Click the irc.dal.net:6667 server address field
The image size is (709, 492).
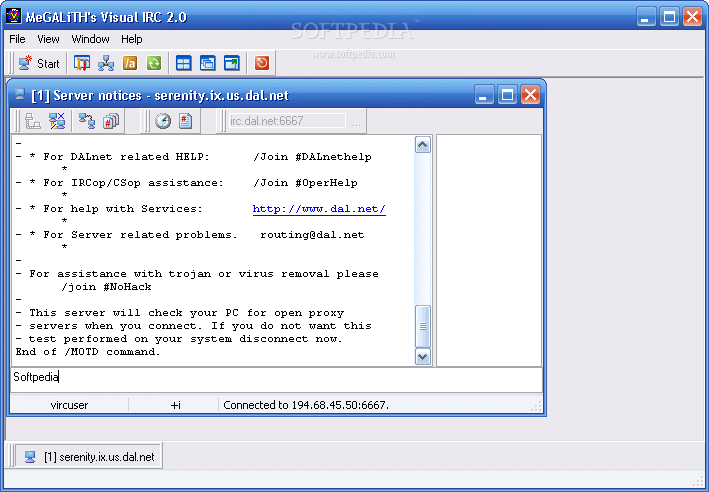pyautogui.click(x=287, y=121)
